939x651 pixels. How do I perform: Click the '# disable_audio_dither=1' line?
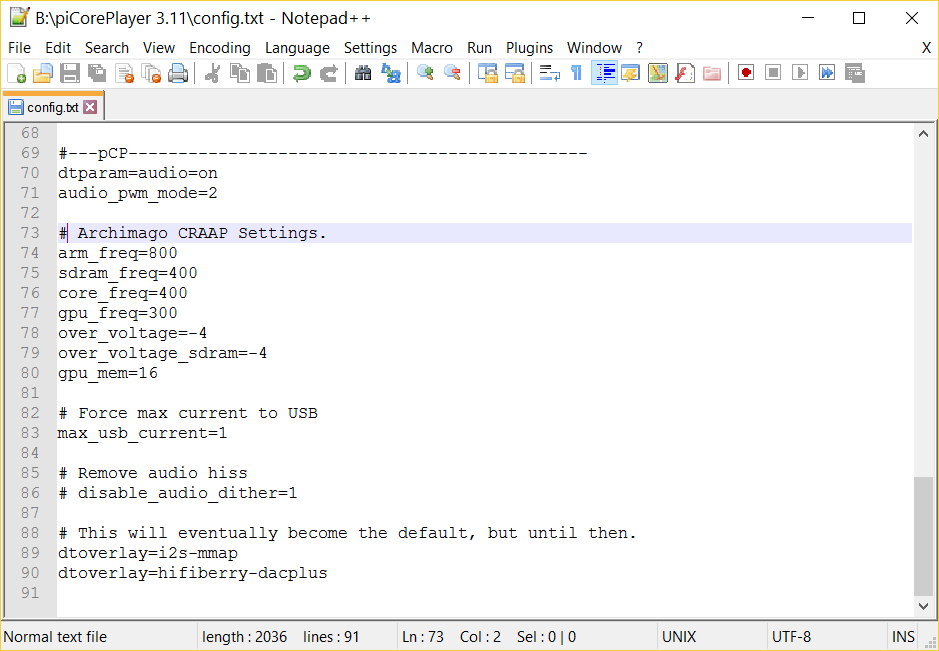(x=178, y=493)
